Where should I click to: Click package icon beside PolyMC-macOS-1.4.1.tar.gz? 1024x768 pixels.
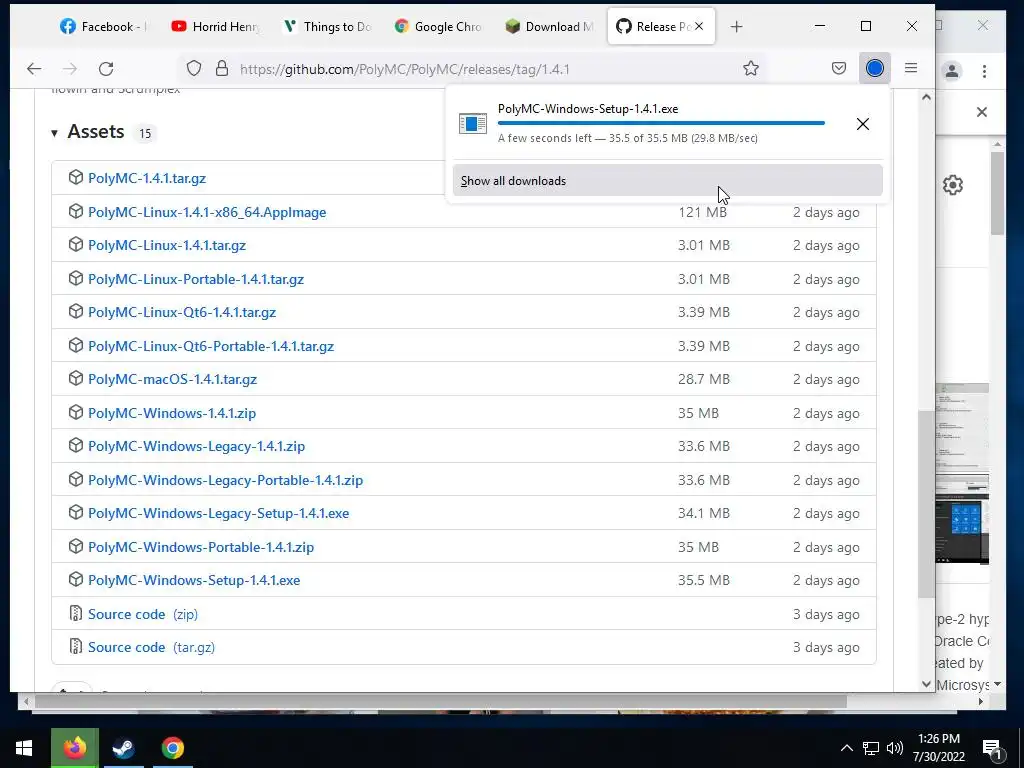[76, 379]
